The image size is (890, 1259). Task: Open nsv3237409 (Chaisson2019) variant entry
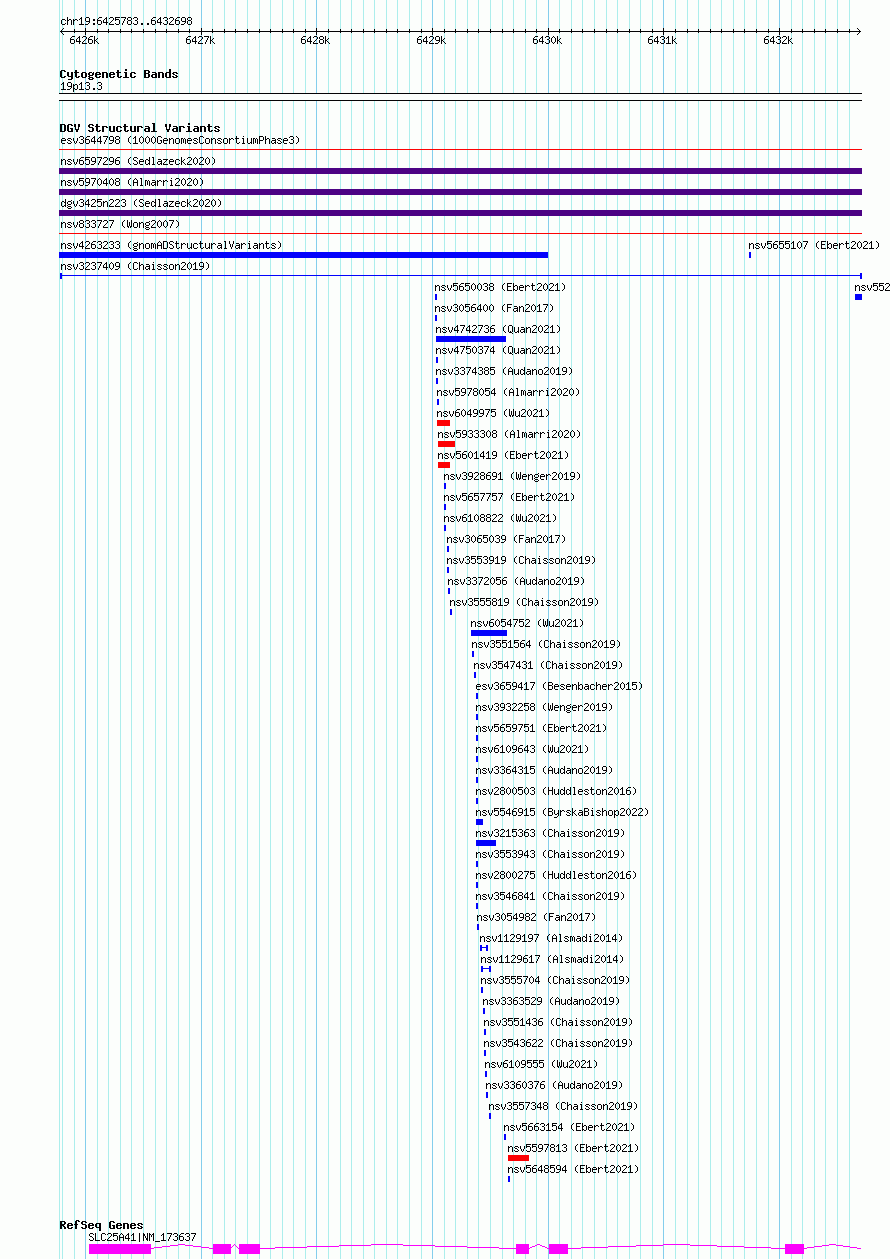(x=135, y=266)
